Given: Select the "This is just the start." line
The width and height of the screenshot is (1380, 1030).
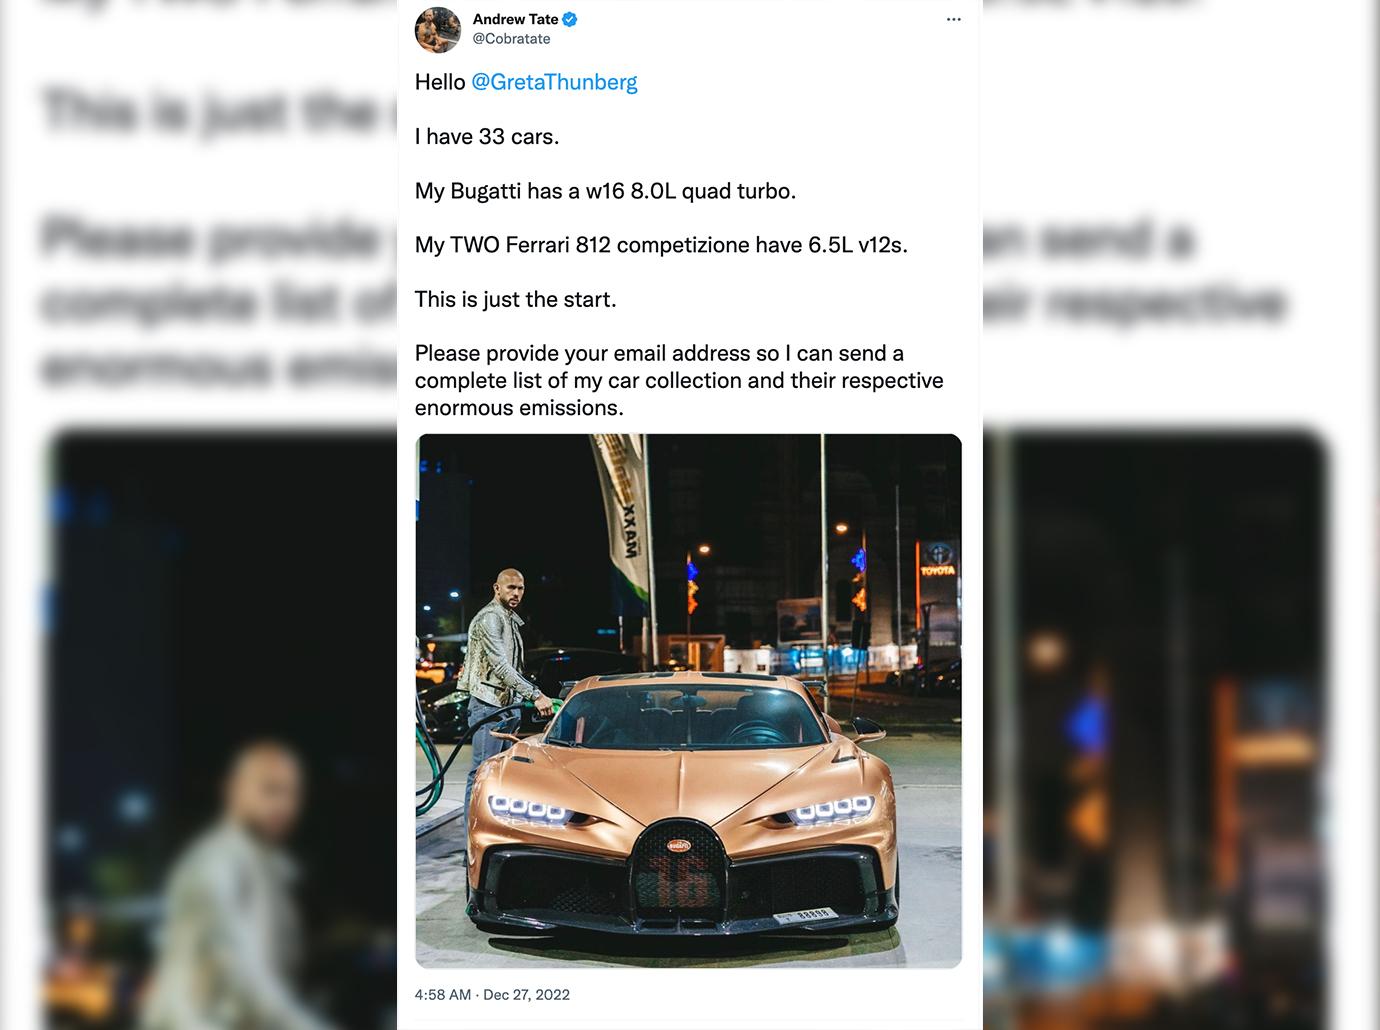Looking at the screenshot, I should (x=515, y=299).
